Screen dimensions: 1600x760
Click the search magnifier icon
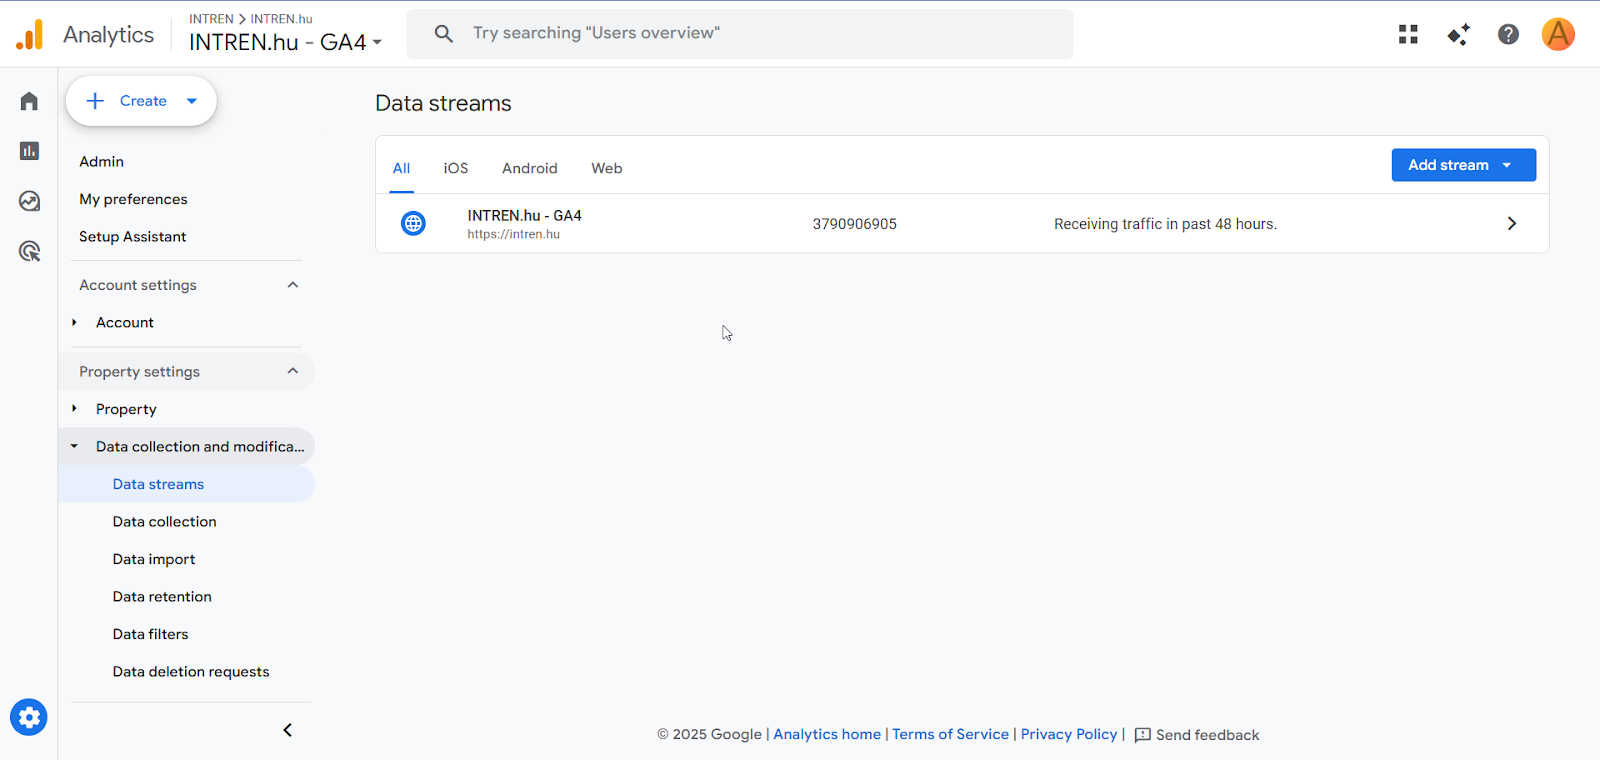[443, 34]
